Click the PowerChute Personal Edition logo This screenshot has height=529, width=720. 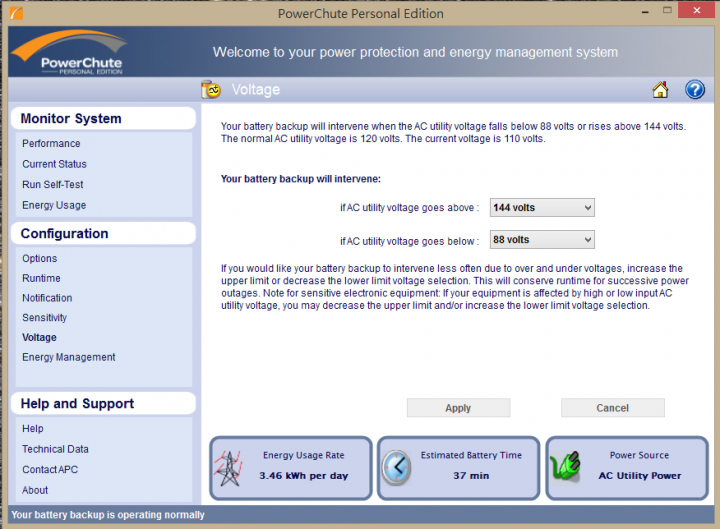click(x=69, y=52)
